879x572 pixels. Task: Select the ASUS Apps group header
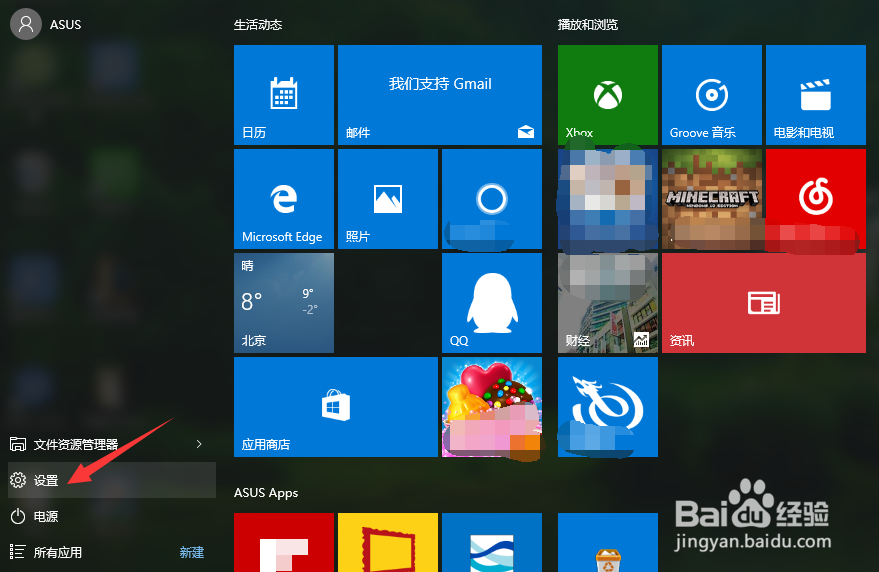click(x=266, y=493)
